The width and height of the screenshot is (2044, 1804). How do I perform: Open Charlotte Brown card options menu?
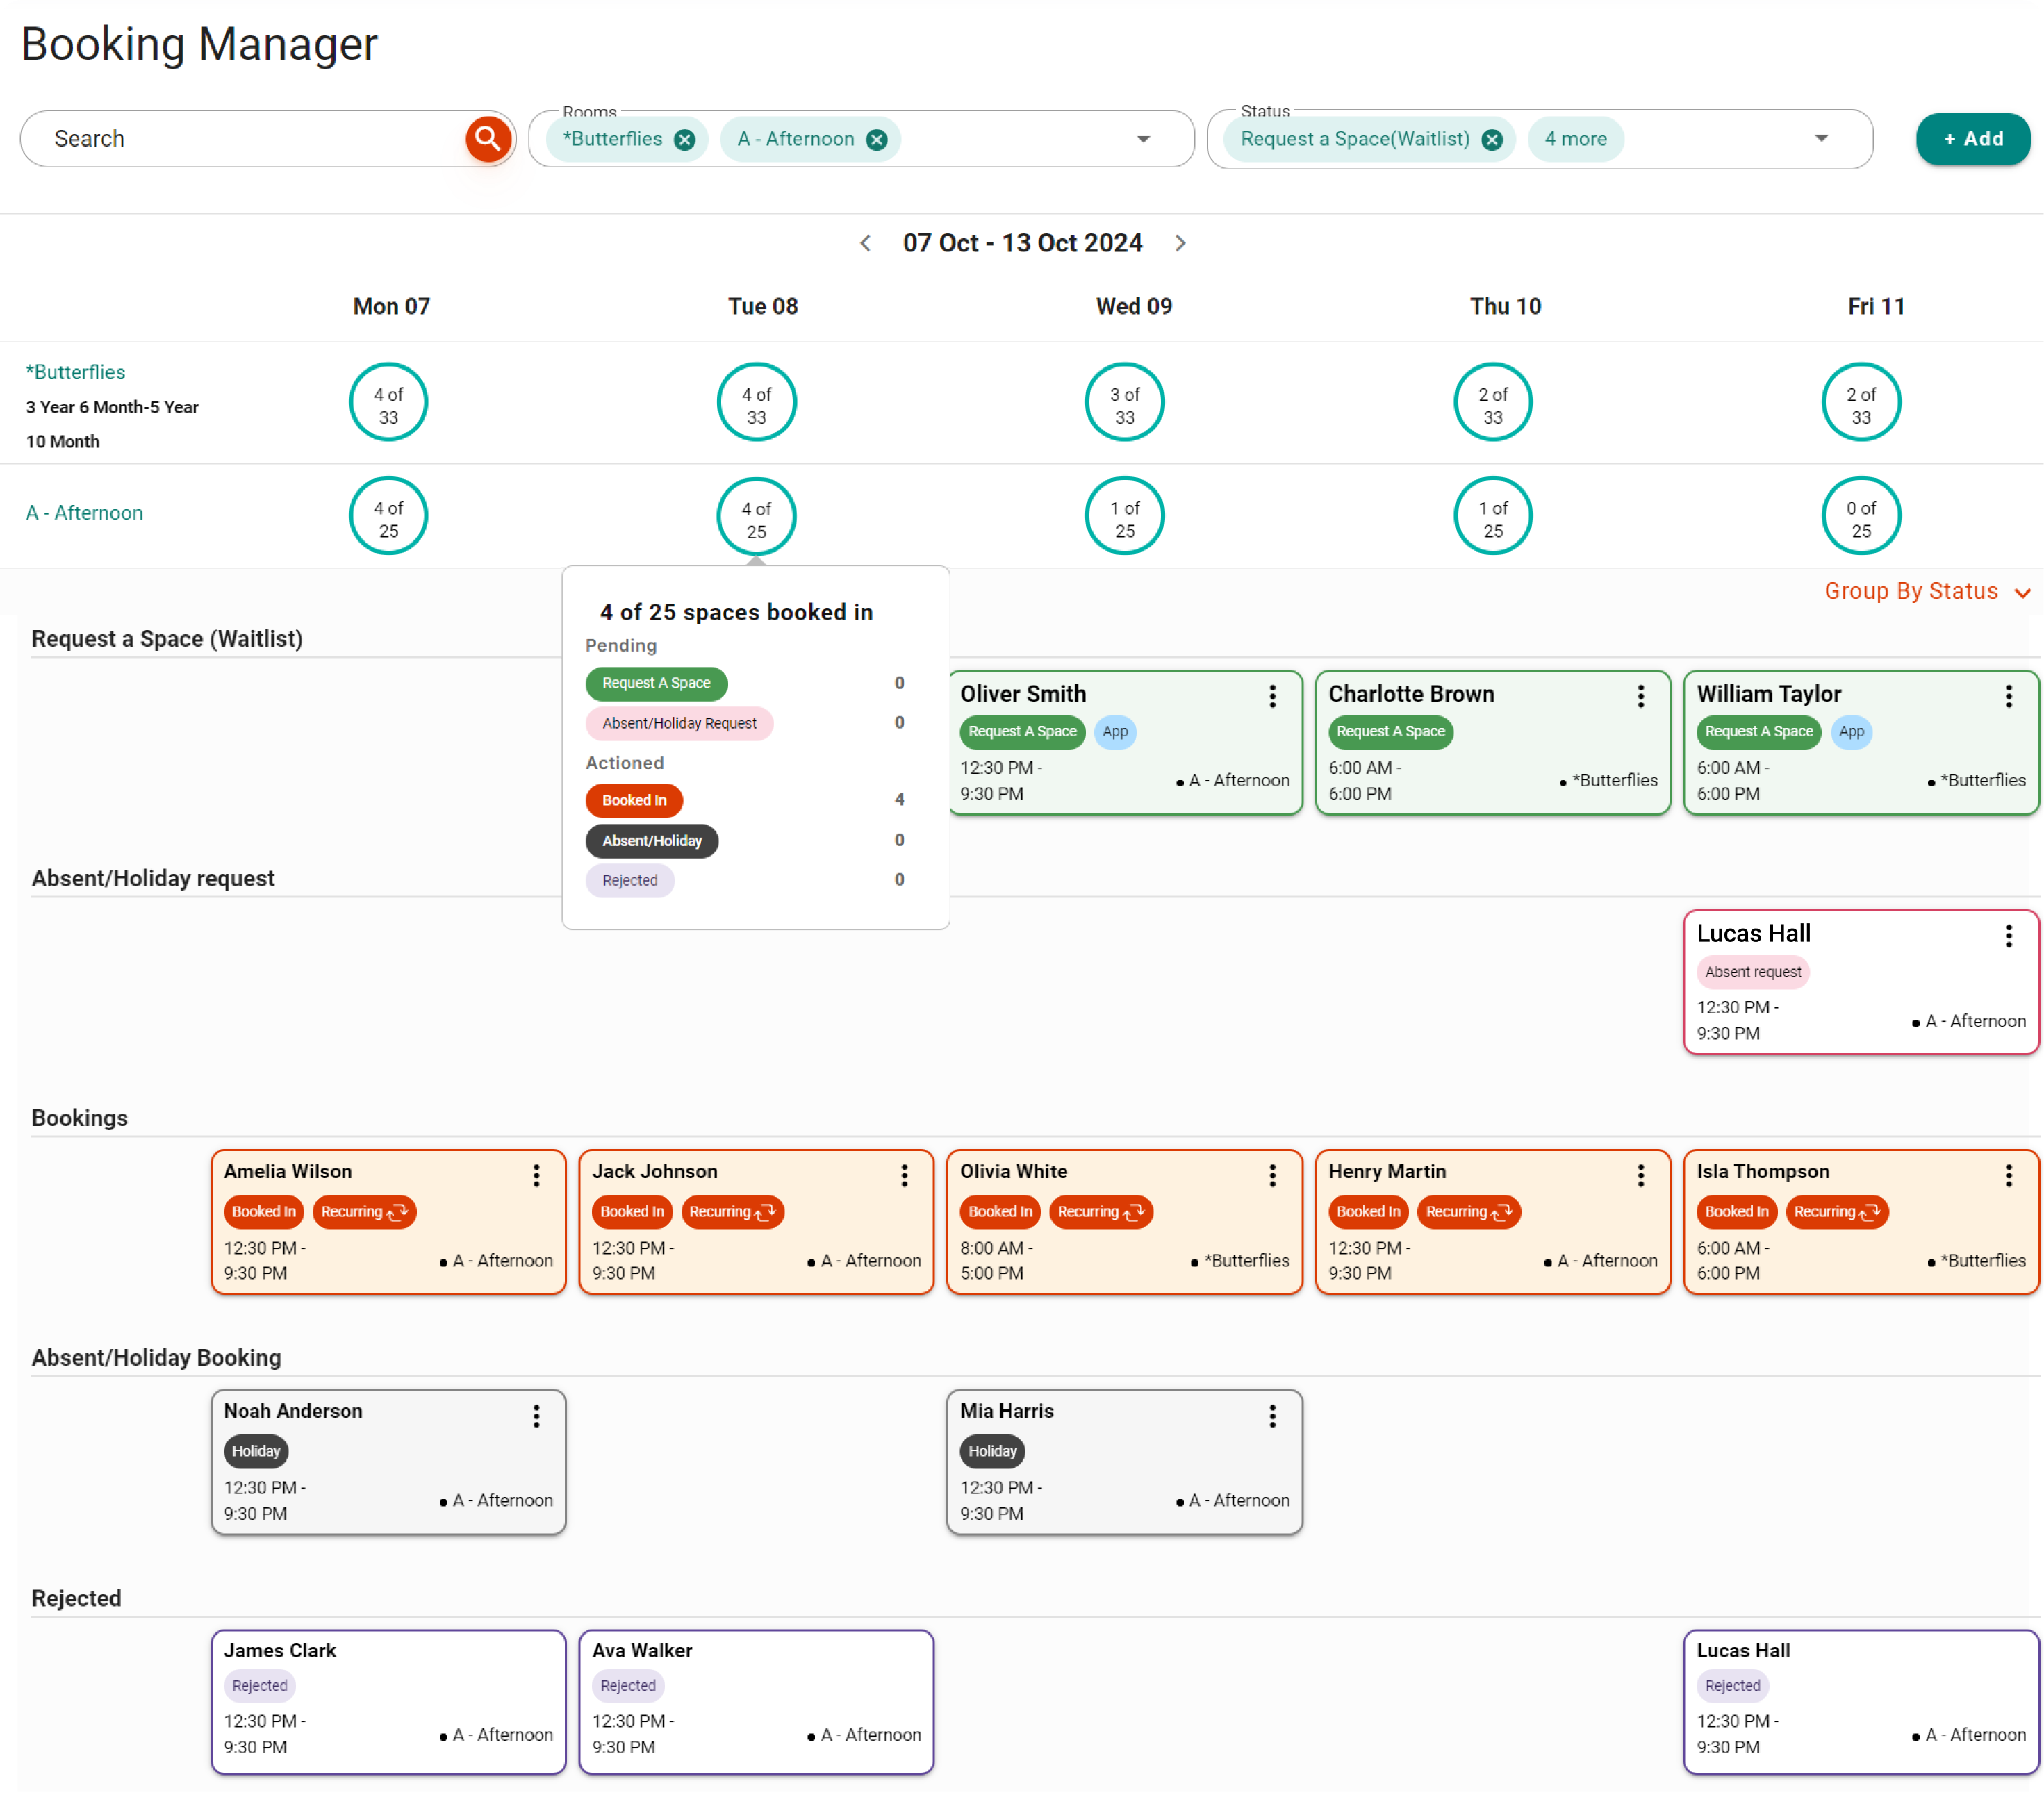tap(1641, 696)
